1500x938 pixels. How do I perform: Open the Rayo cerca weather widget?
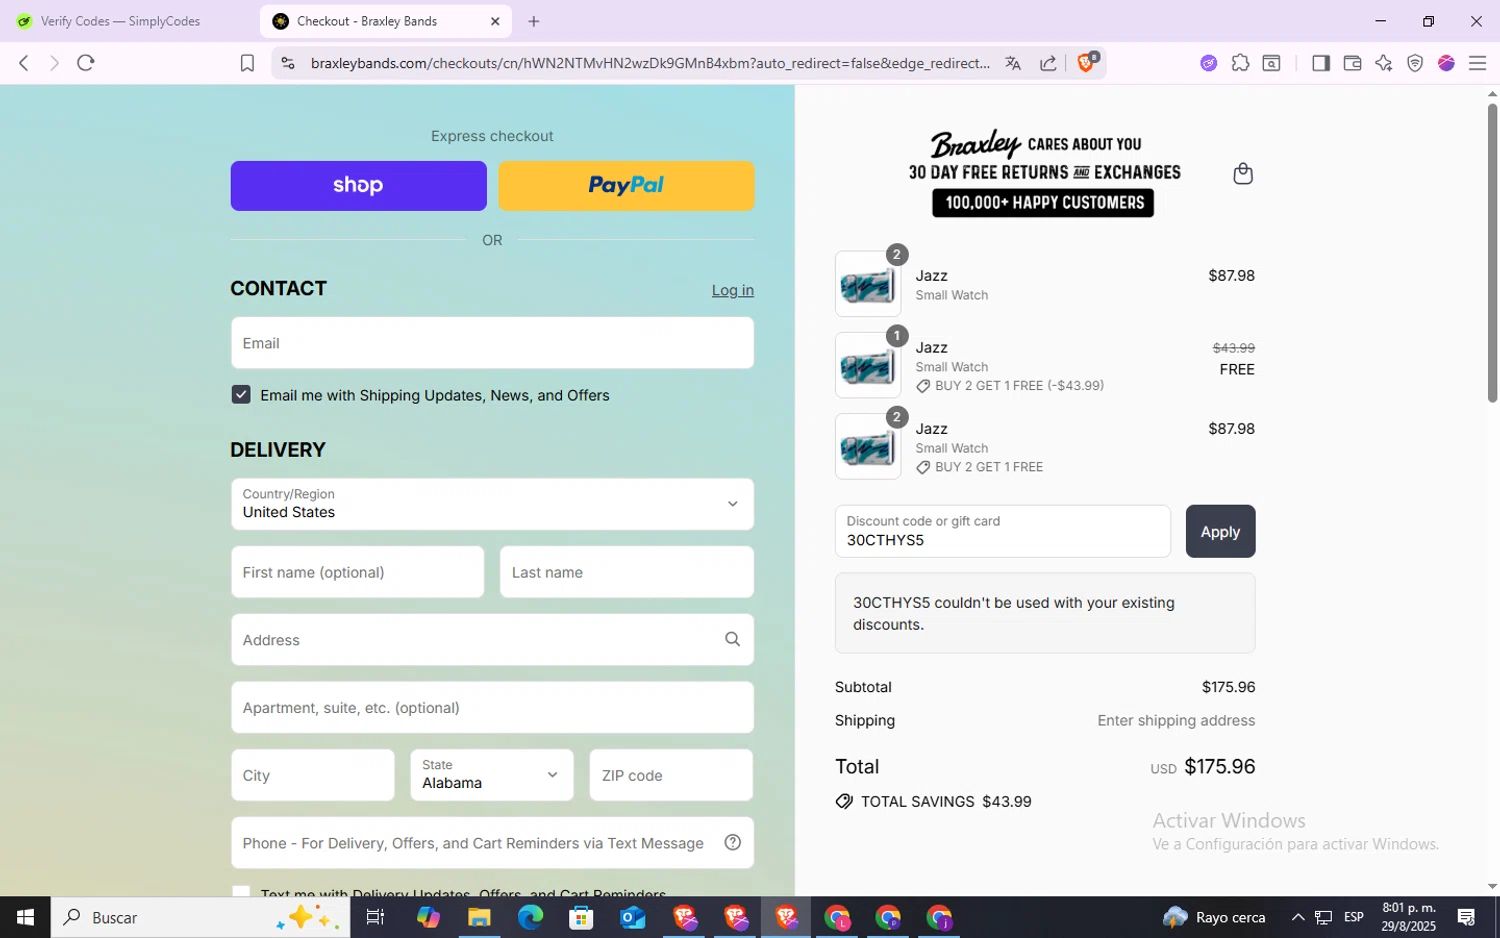(x=1214, y=917)
